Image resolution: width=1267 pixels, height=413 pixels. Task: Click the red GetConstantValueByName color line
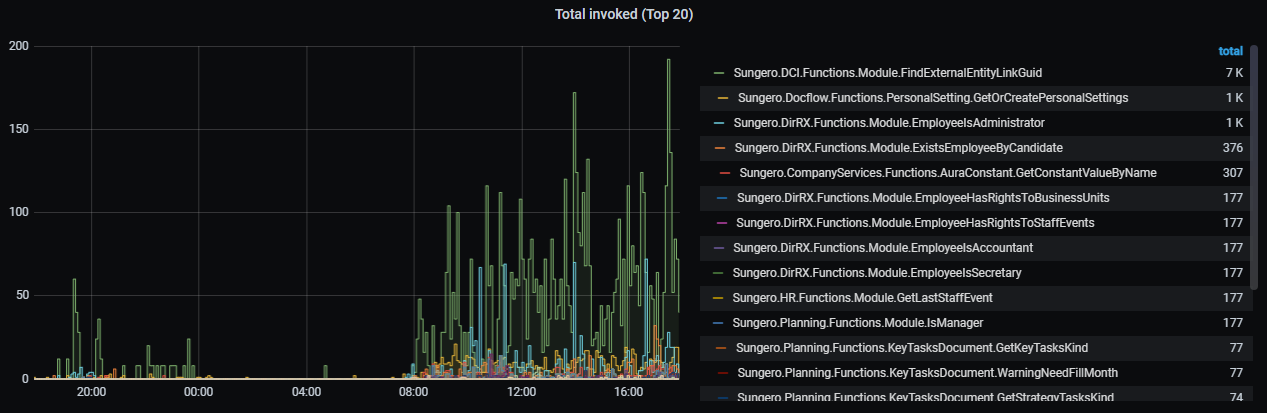click(724, 173)
